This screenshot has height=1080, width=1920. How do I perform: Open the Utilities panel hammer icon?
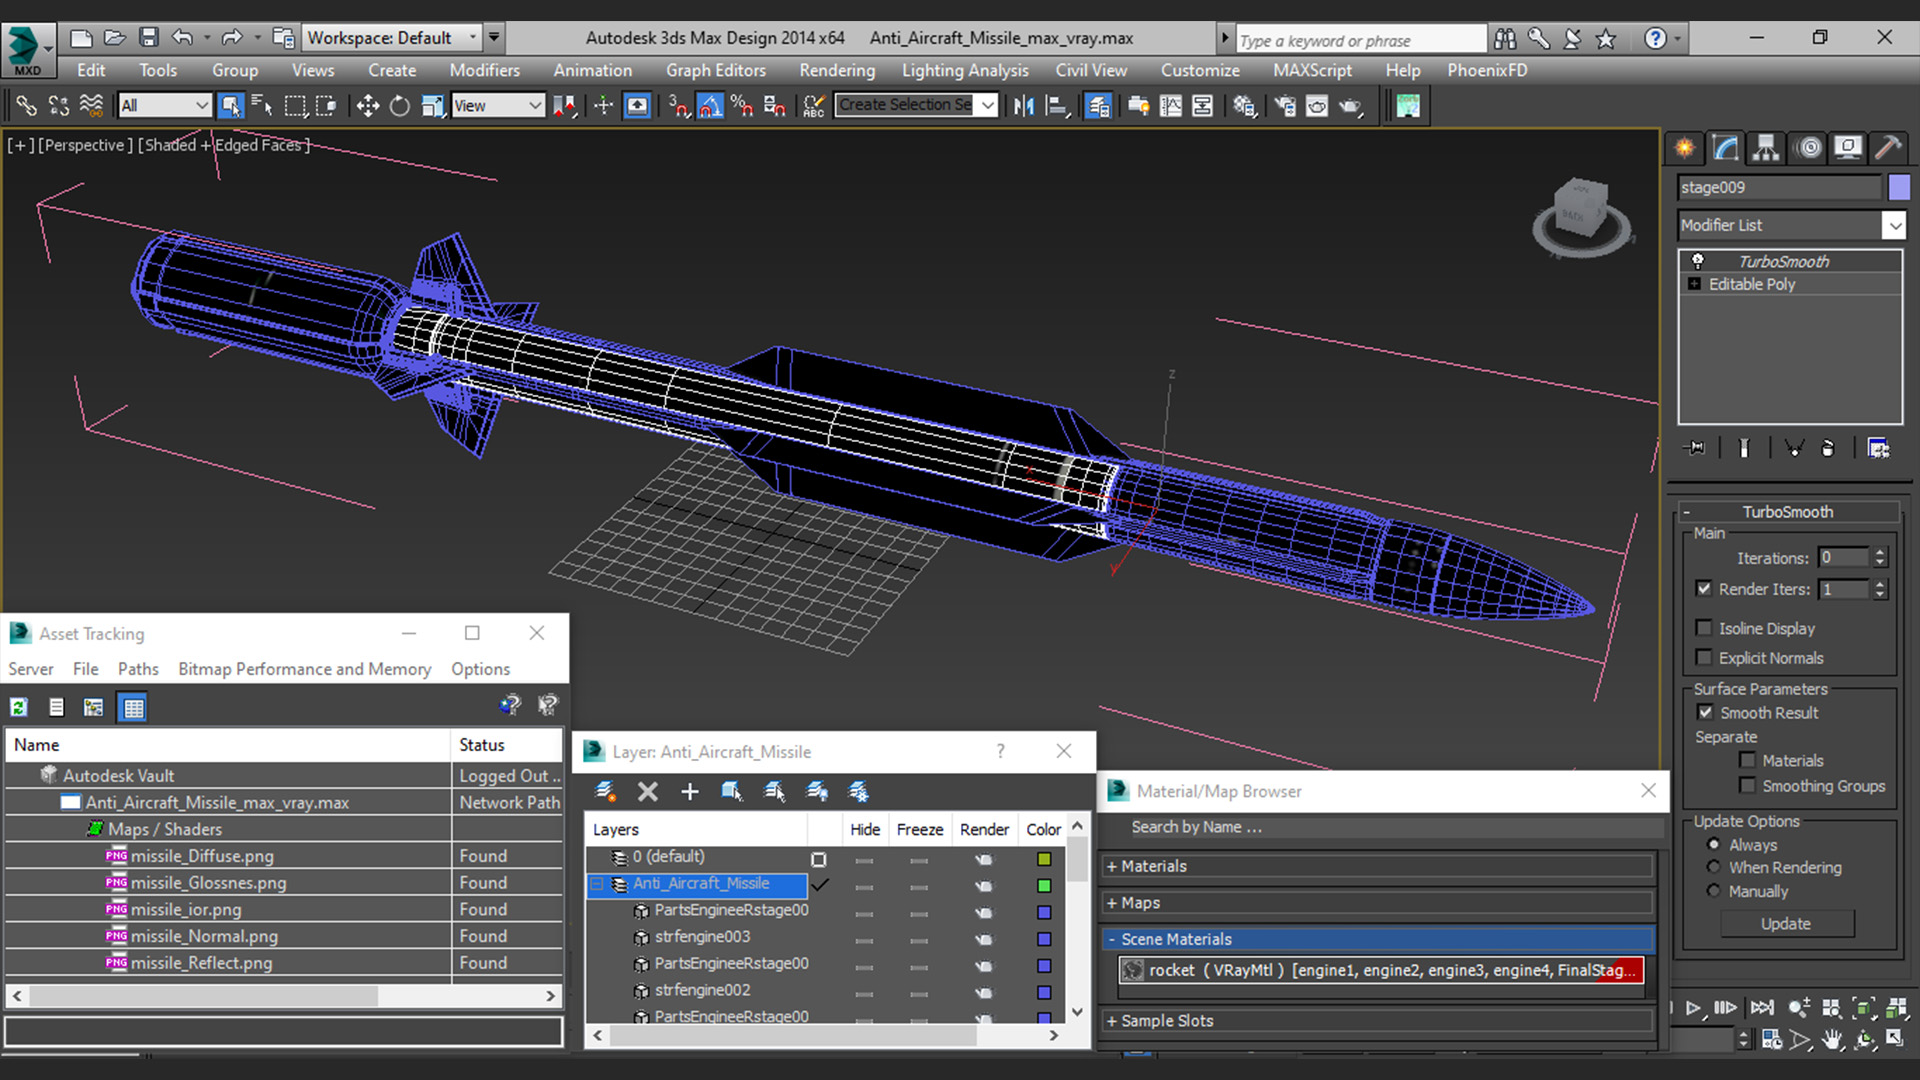coord(1888,148)
